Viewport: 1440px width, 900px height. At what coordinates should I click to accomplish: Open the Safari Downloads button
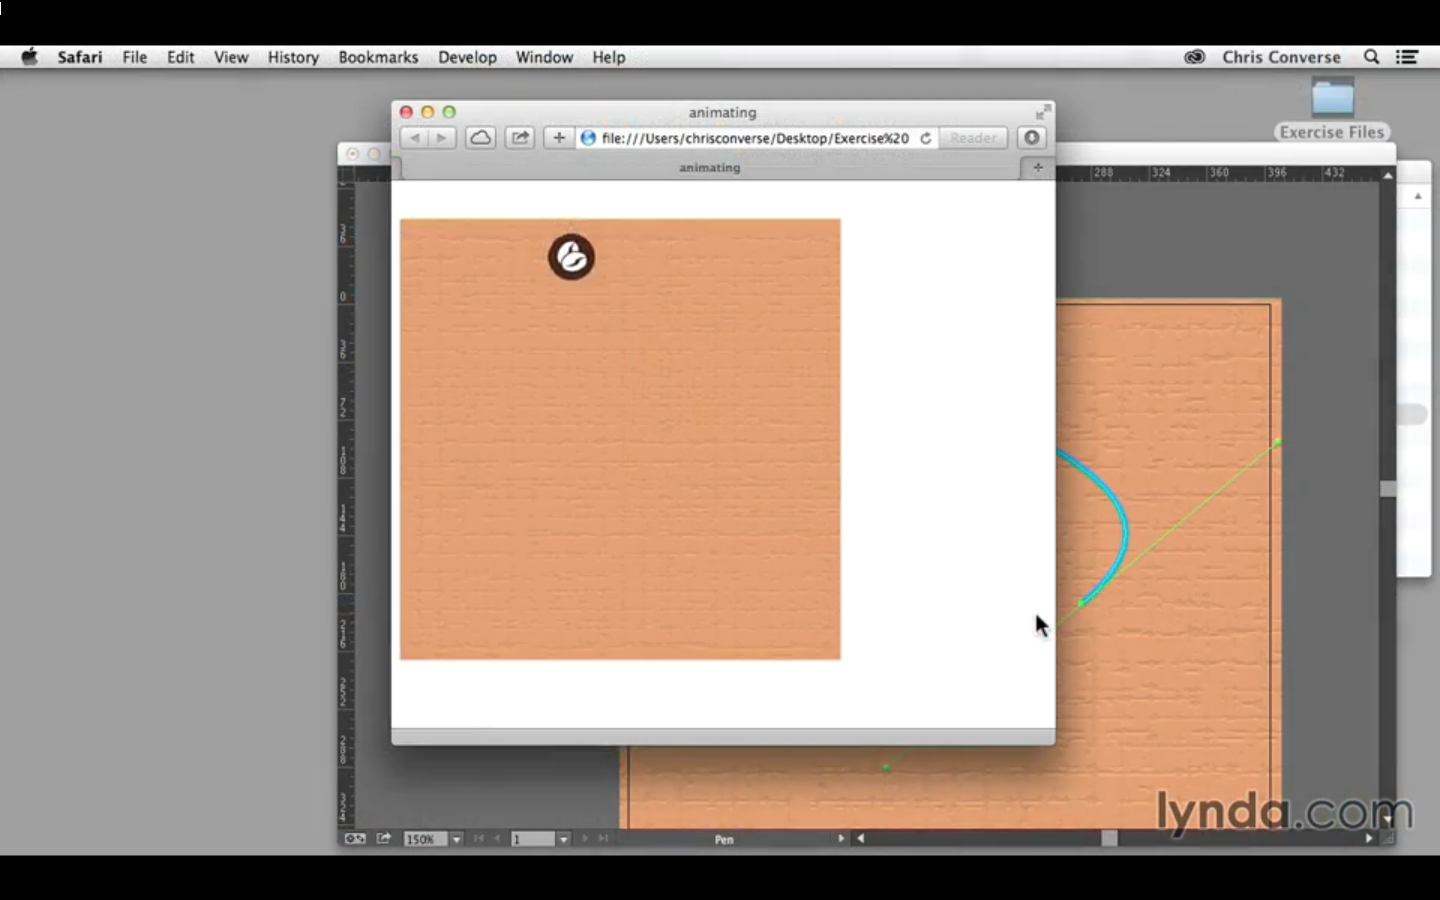coord(1032,138)
